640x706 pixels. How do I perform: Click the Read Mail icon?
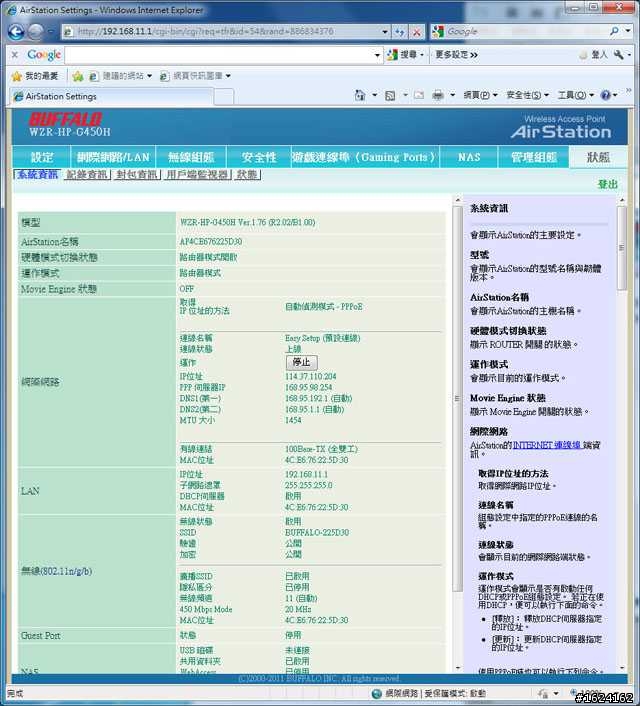419,95
